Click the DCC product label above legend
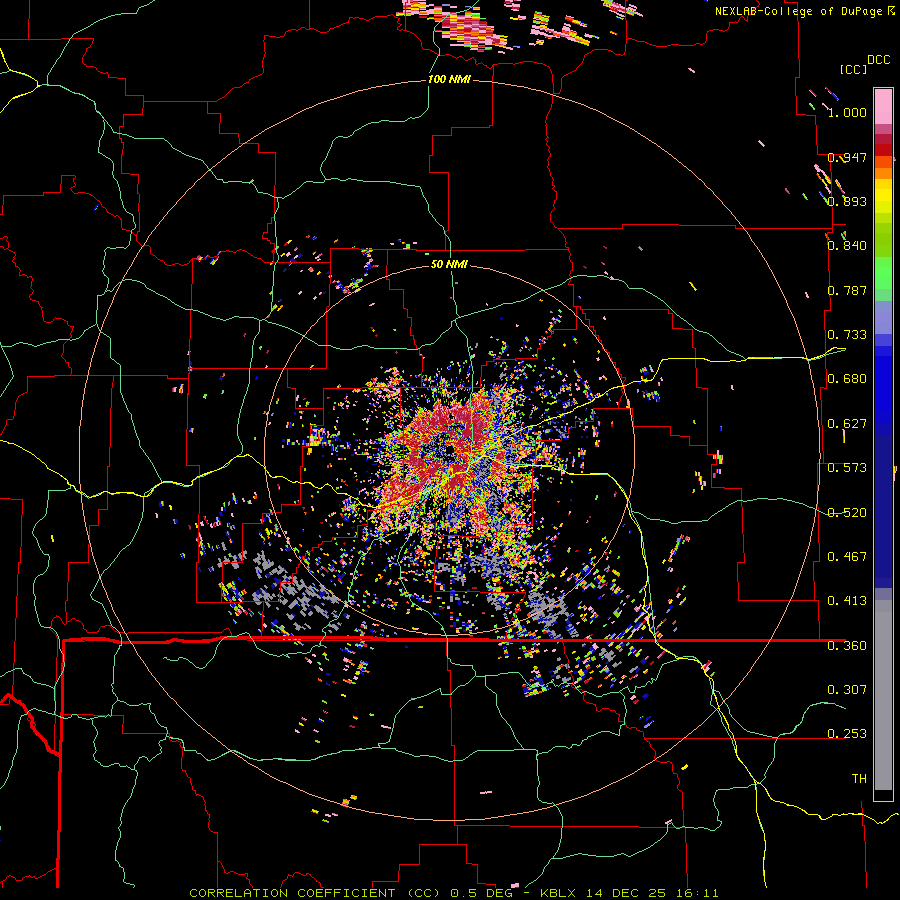Image resolution: width=900 pixels, height=900 pixels. (x=879, y=60)
